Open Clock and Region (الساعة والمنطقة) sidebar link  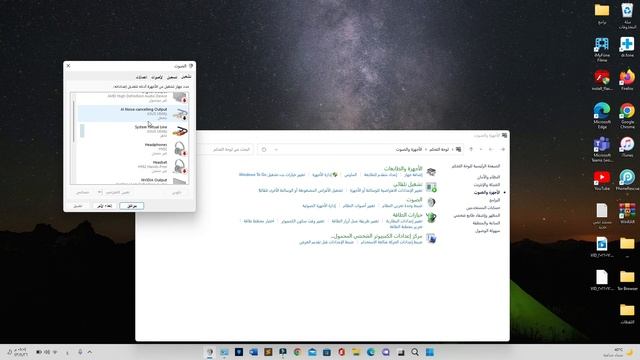click(x=487, y=223)
